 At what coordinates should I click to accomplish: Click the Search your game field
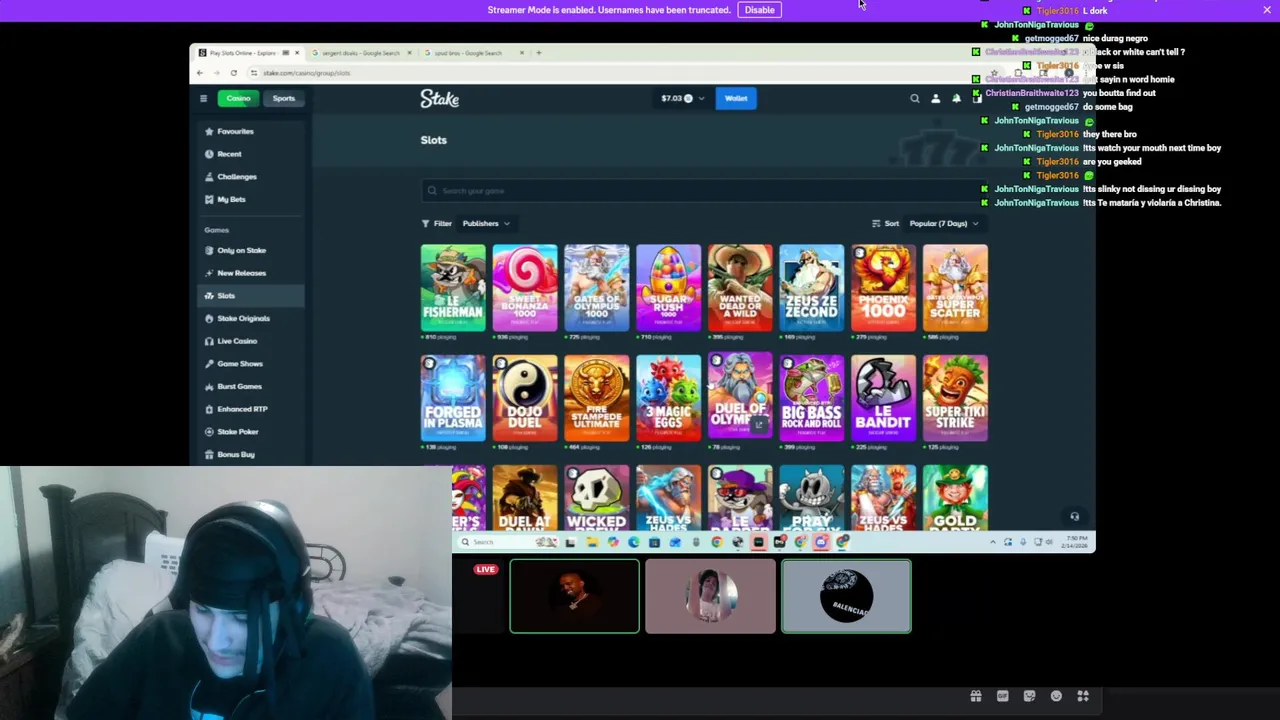704,191
